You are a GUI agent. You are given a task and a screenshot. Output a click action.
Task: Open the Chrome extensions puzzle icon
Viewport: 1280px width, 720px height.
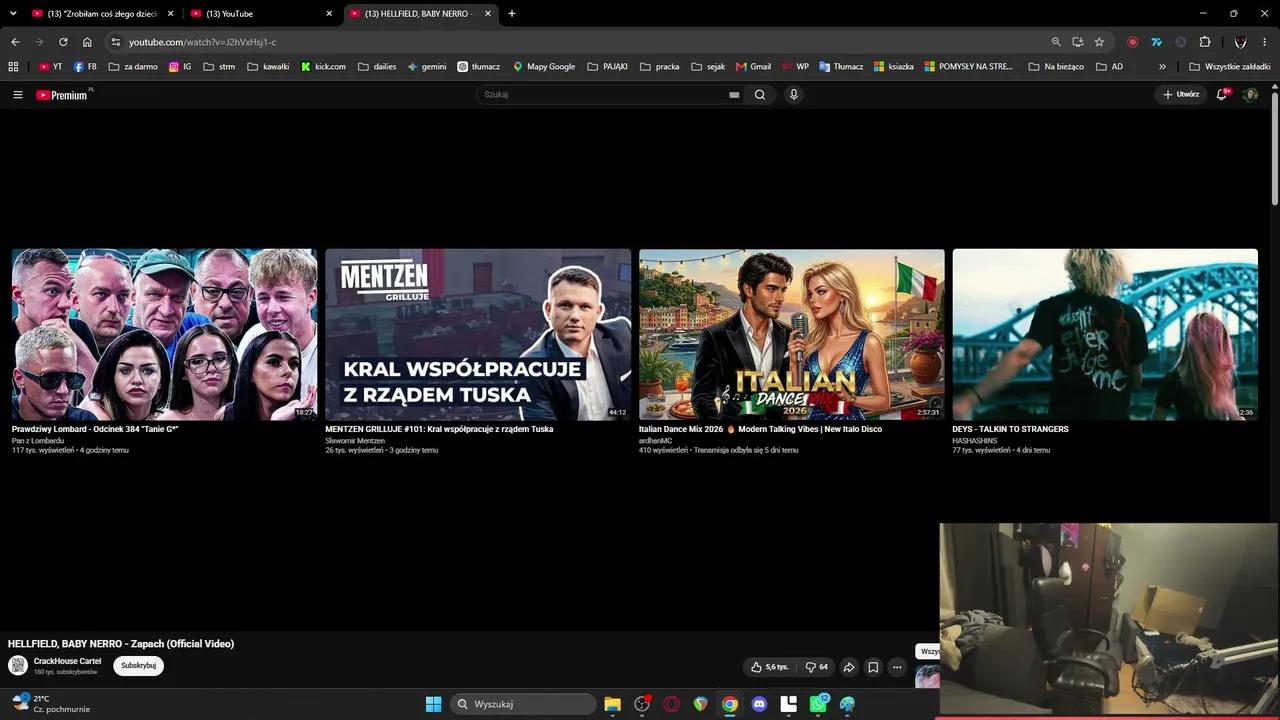click(1205, 42)
